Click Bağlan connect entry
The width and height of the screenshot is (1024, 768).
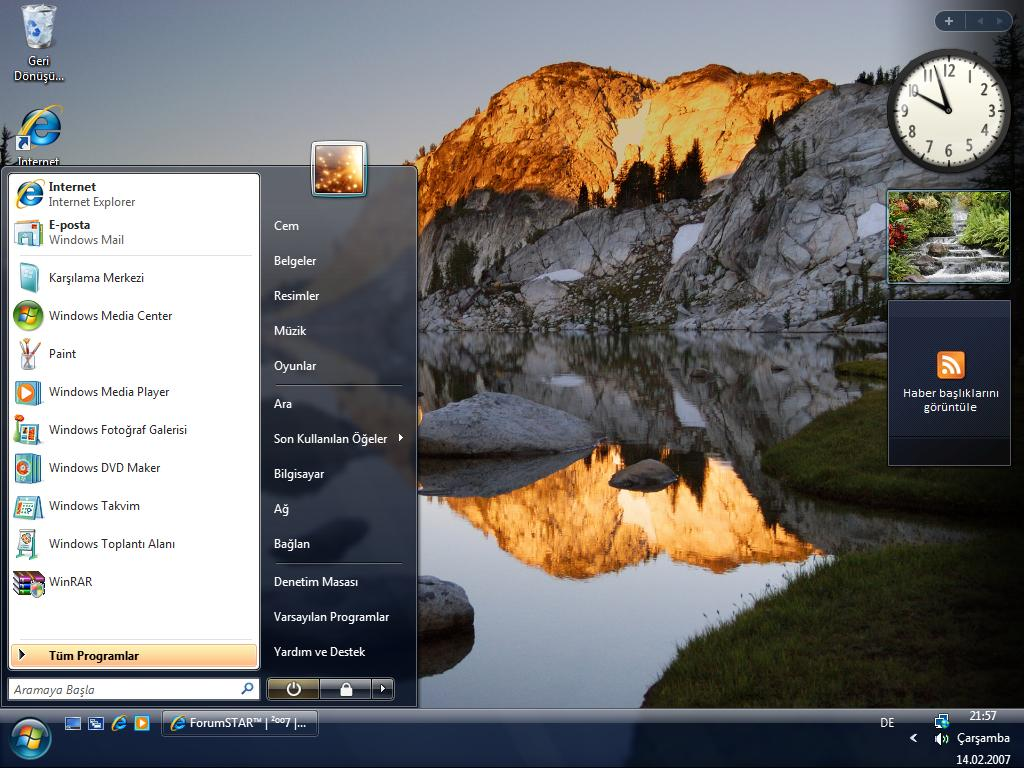[x=338, y=543]
